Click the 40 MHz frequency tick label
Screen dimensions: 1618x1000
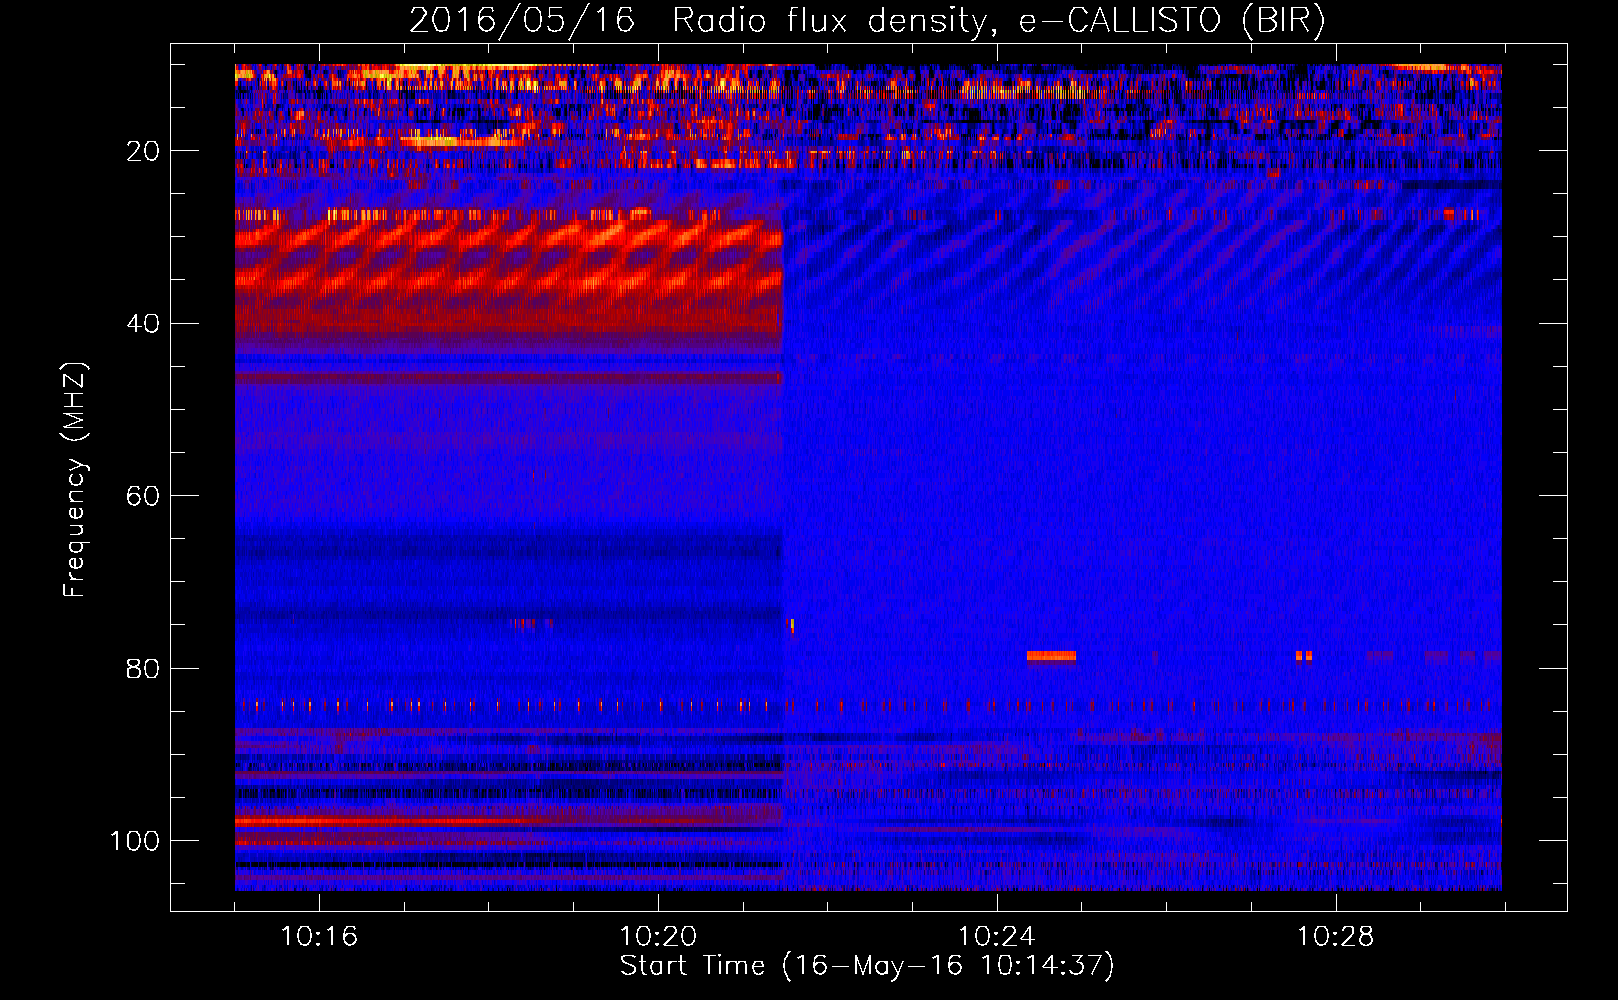point(143,324)
